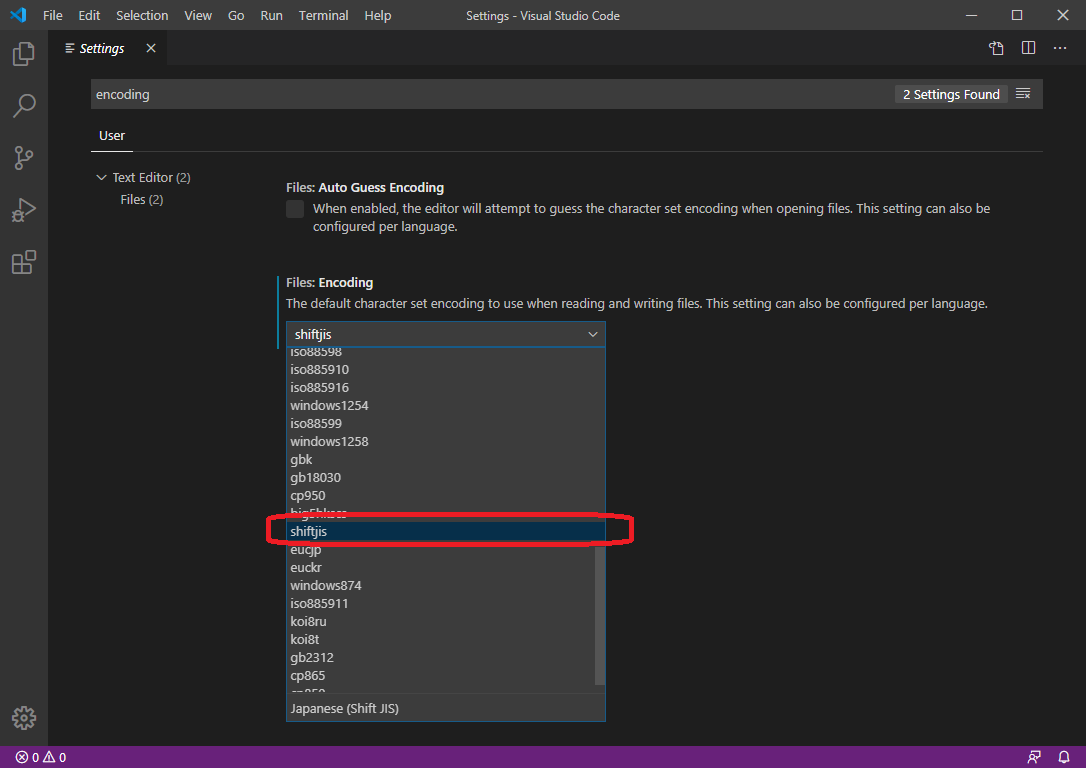This screenshot has height=768, width=1086.
Task: Click the 'Files: Encoding' setting title
Action: (330, 283)
